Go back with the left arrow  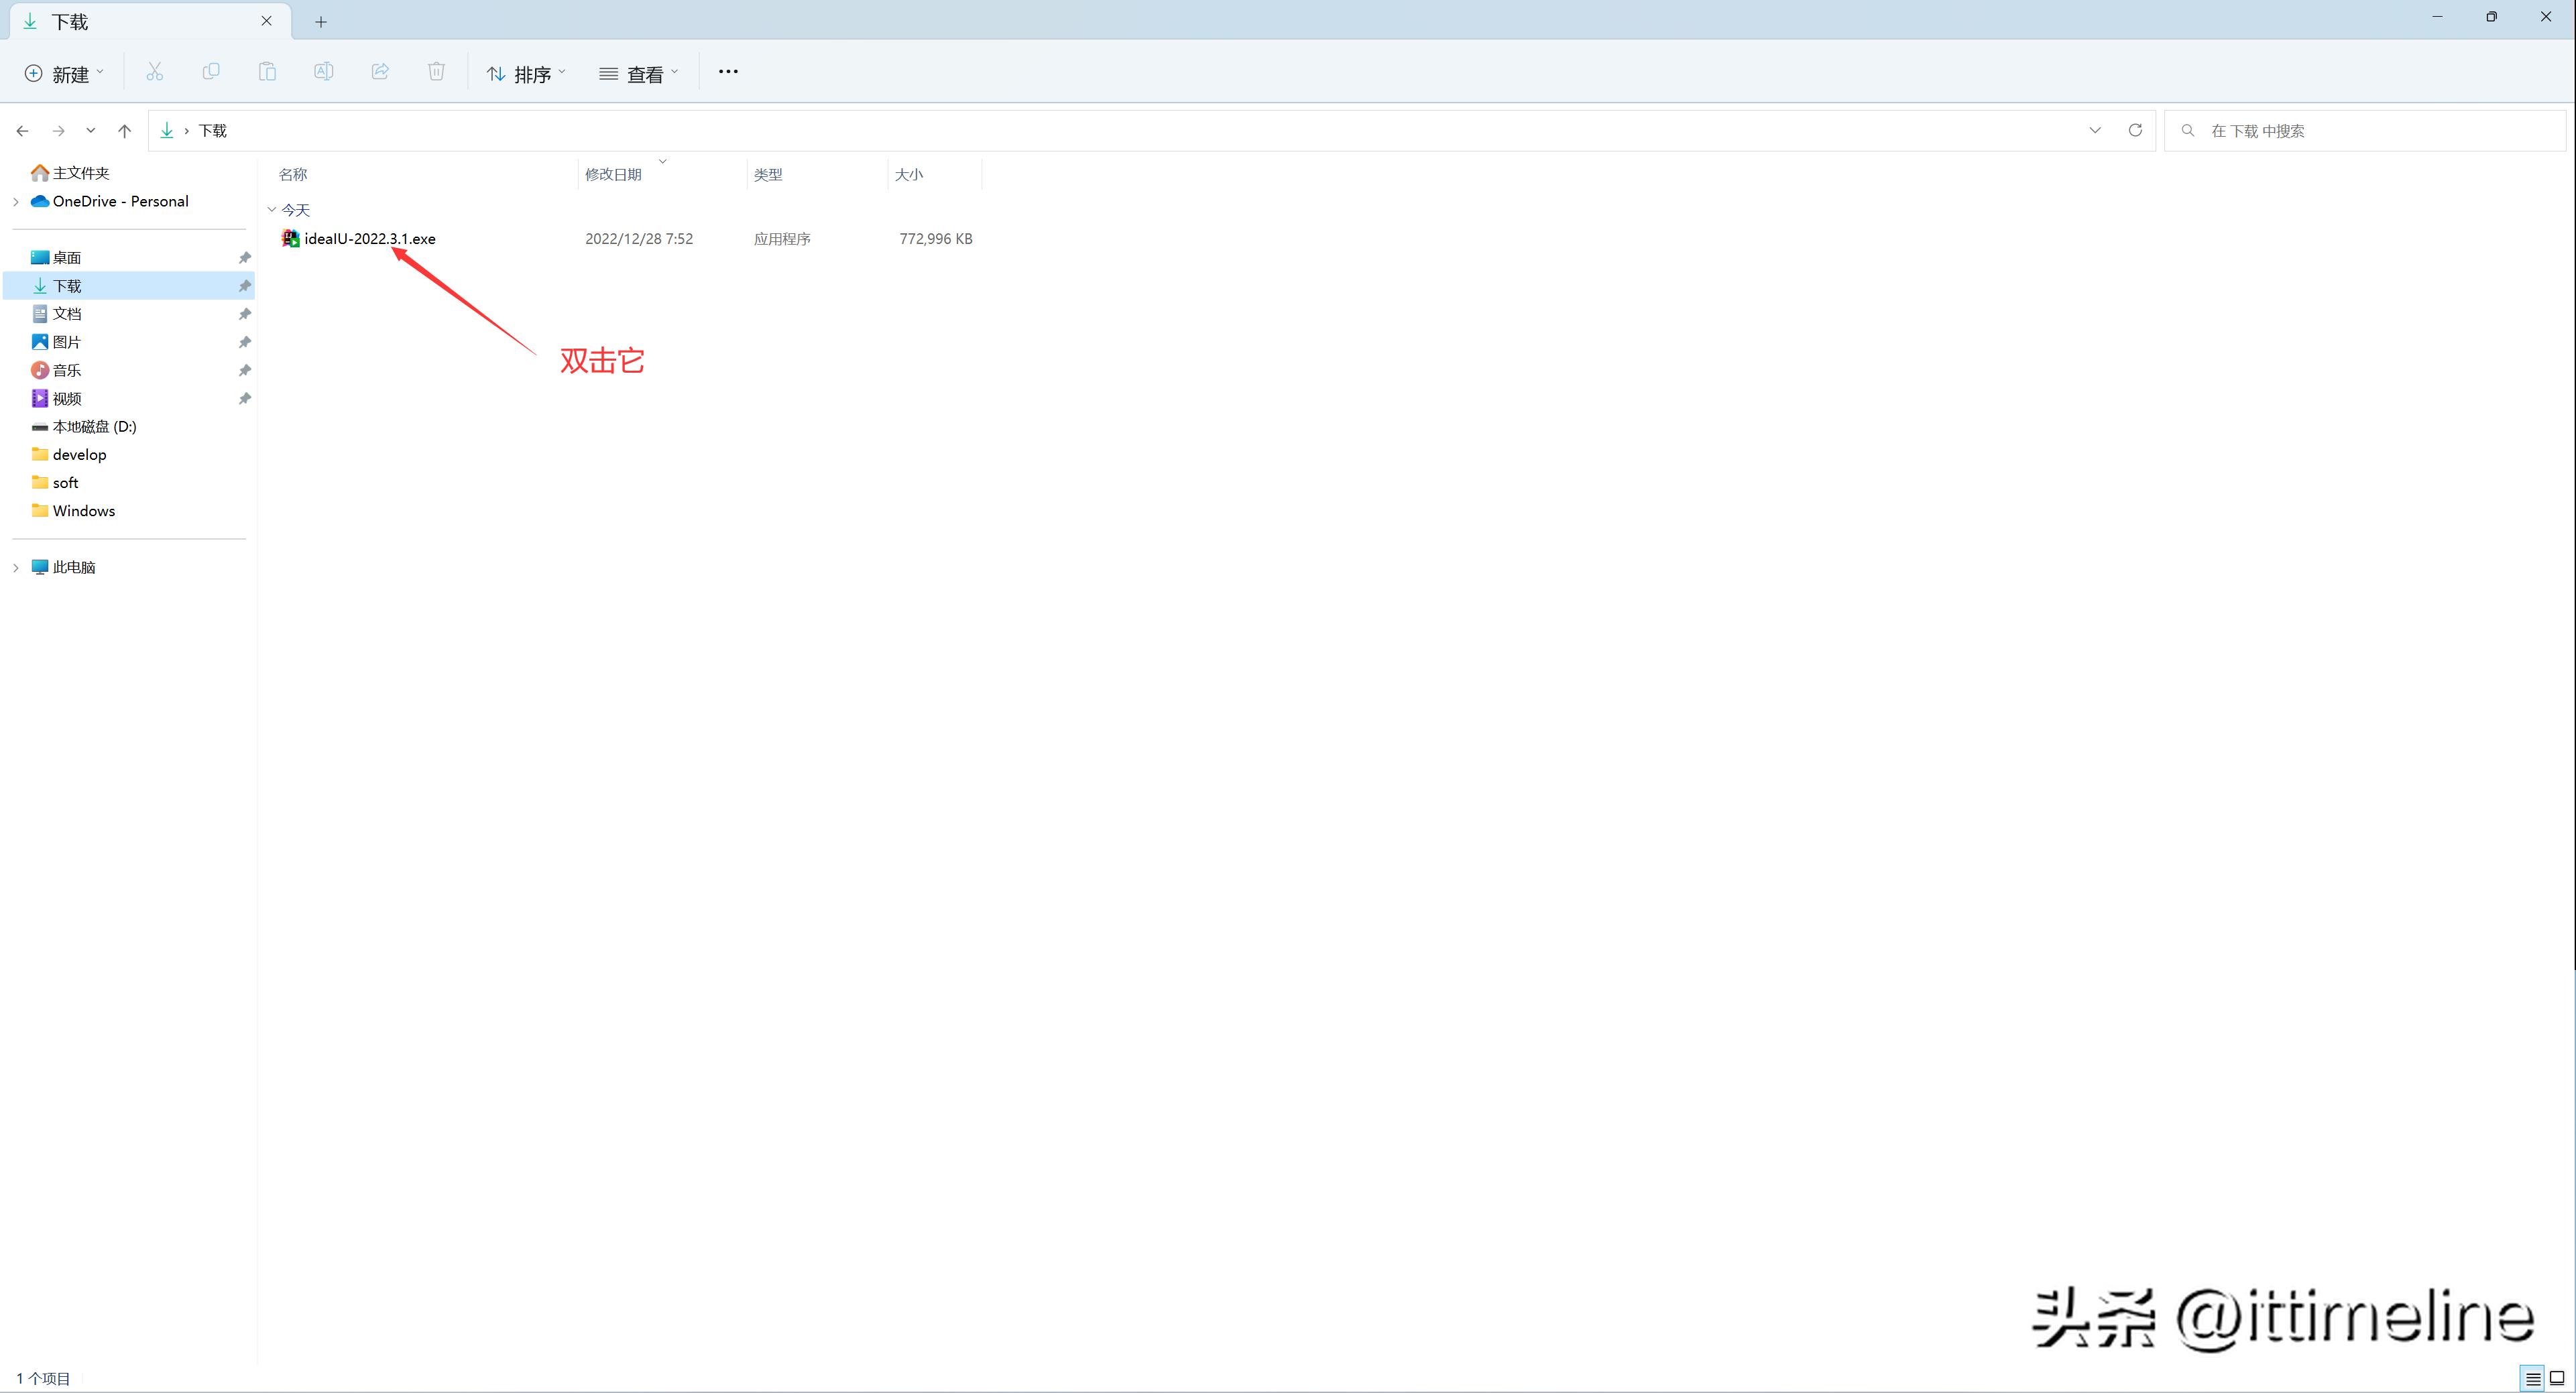23,131
